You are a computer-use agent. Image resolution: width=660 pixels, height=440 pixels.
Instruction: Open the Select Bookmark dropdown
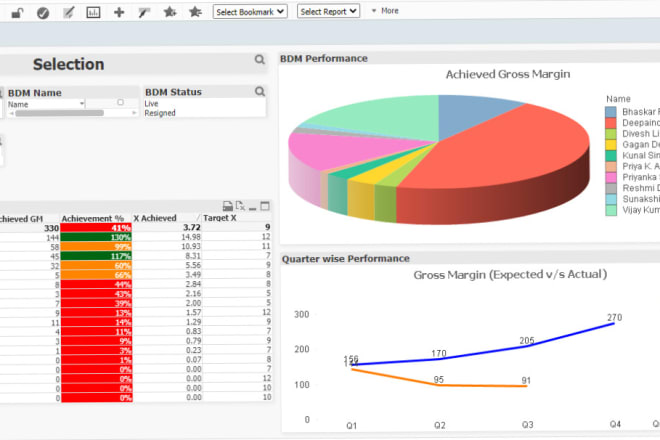point(250,12)
